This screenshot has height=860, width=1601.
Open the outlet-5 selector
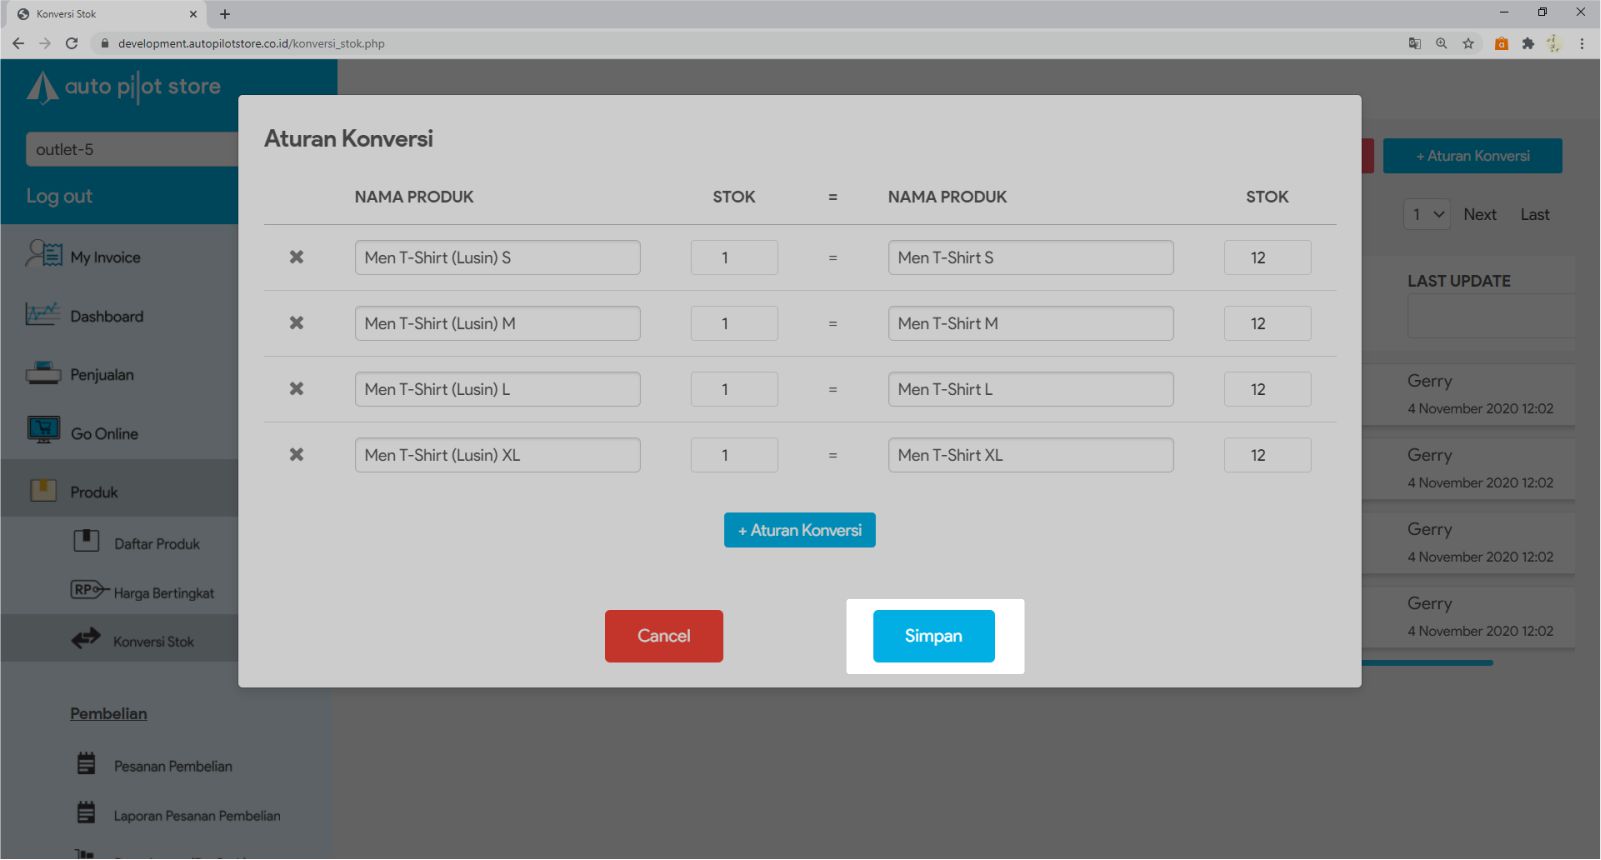131,149
